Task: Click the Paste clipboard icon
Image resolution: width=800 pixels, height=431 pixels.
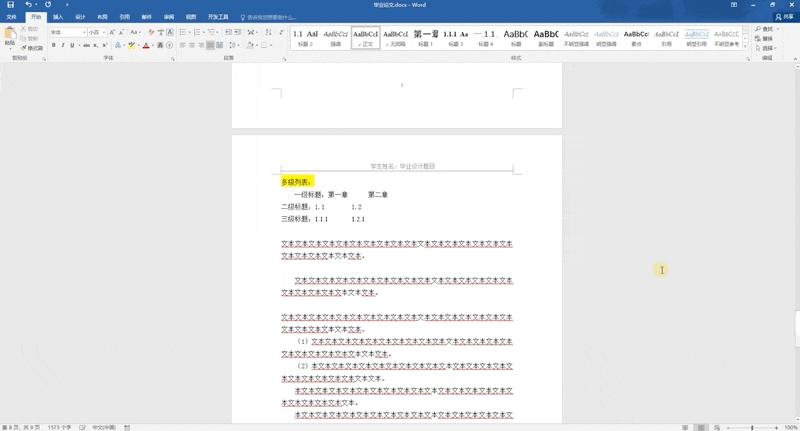Action: [x=10, y=34]
